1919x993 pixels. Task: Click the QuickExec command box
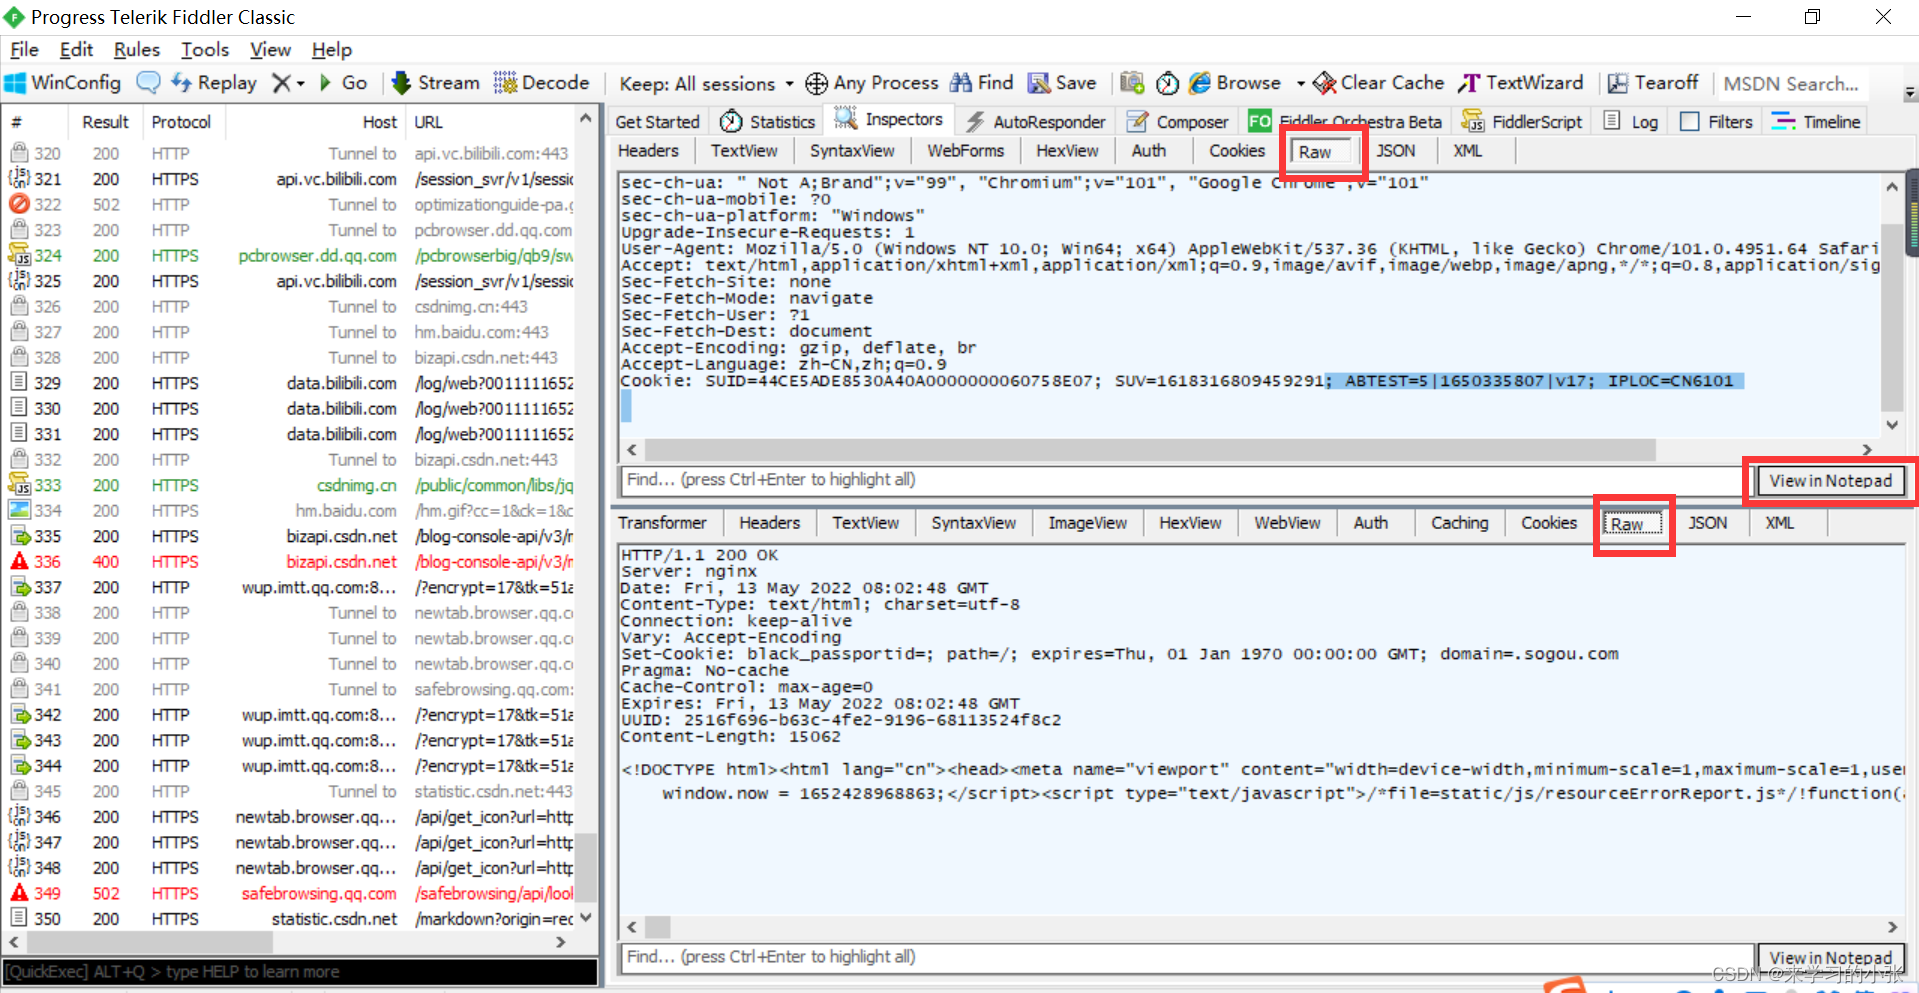tap(300, 972)
